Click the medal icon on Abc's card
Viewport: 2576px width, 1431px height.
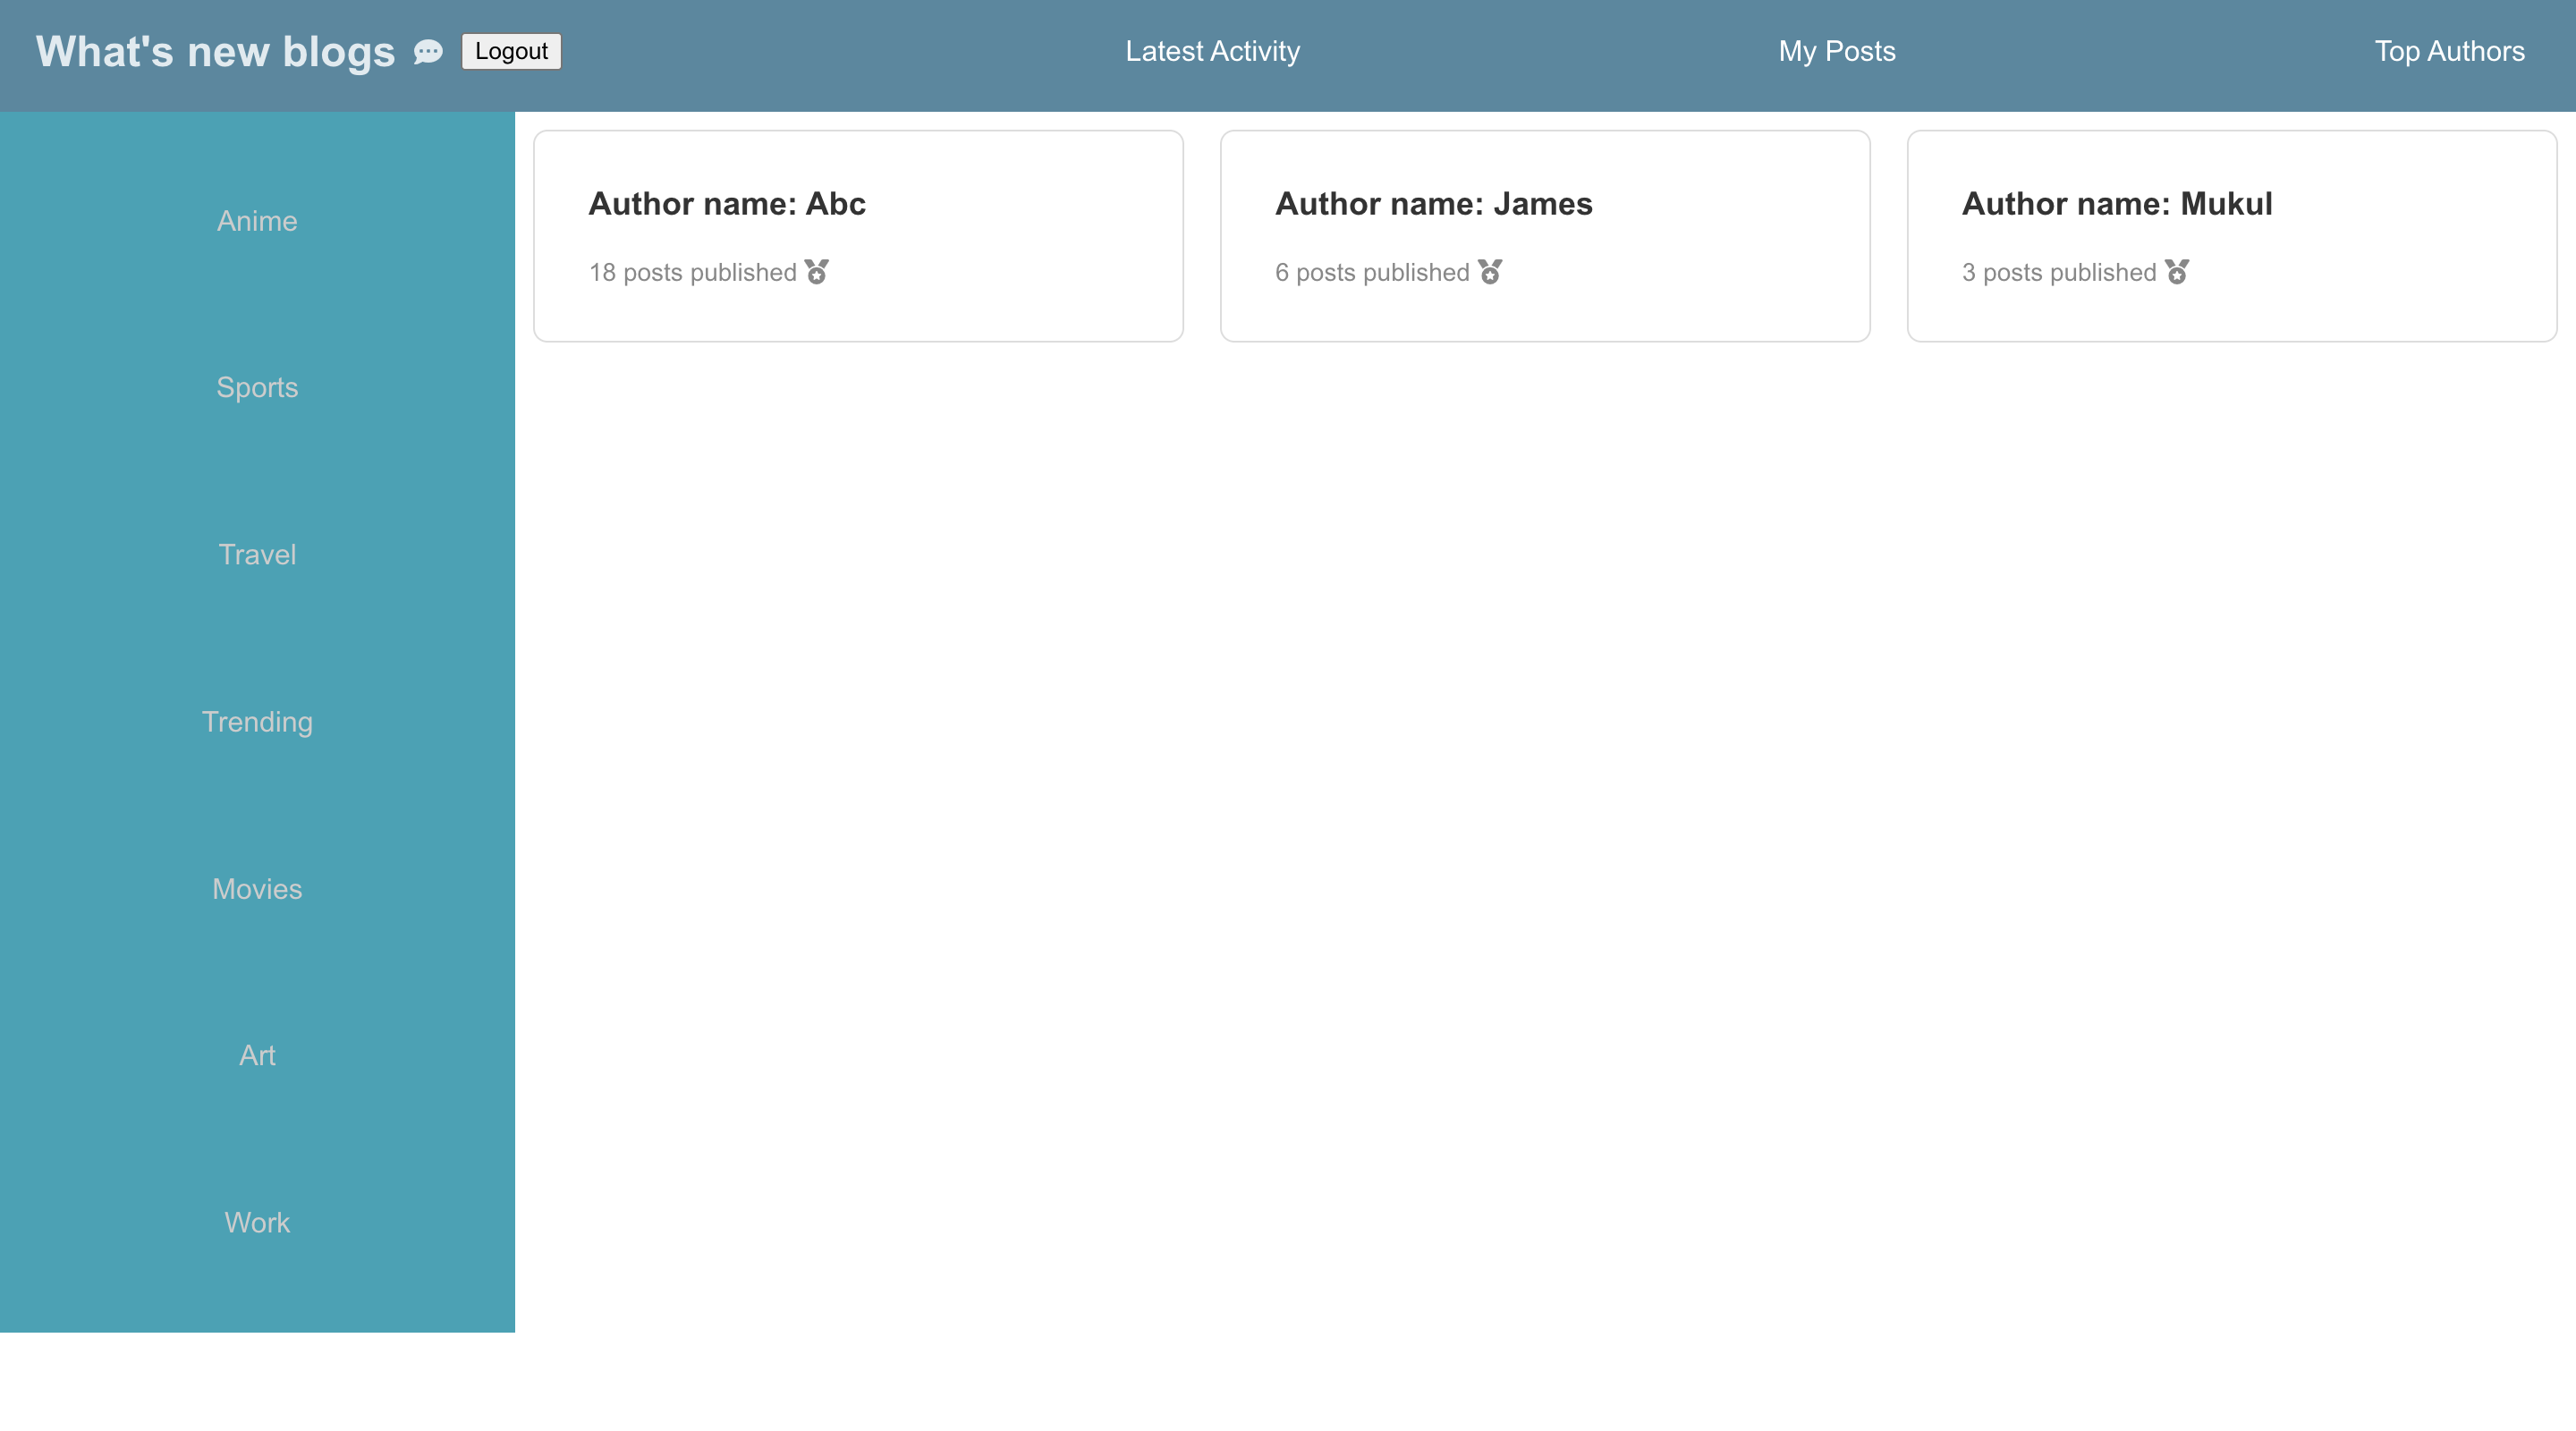click(817, 272)
